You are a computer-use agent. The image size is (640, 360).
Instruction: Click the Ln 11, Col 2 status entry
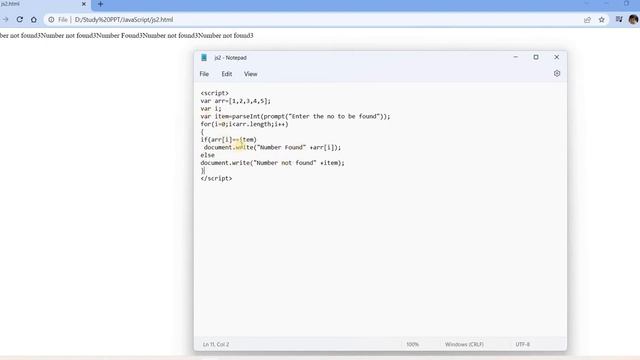[216, 344]
